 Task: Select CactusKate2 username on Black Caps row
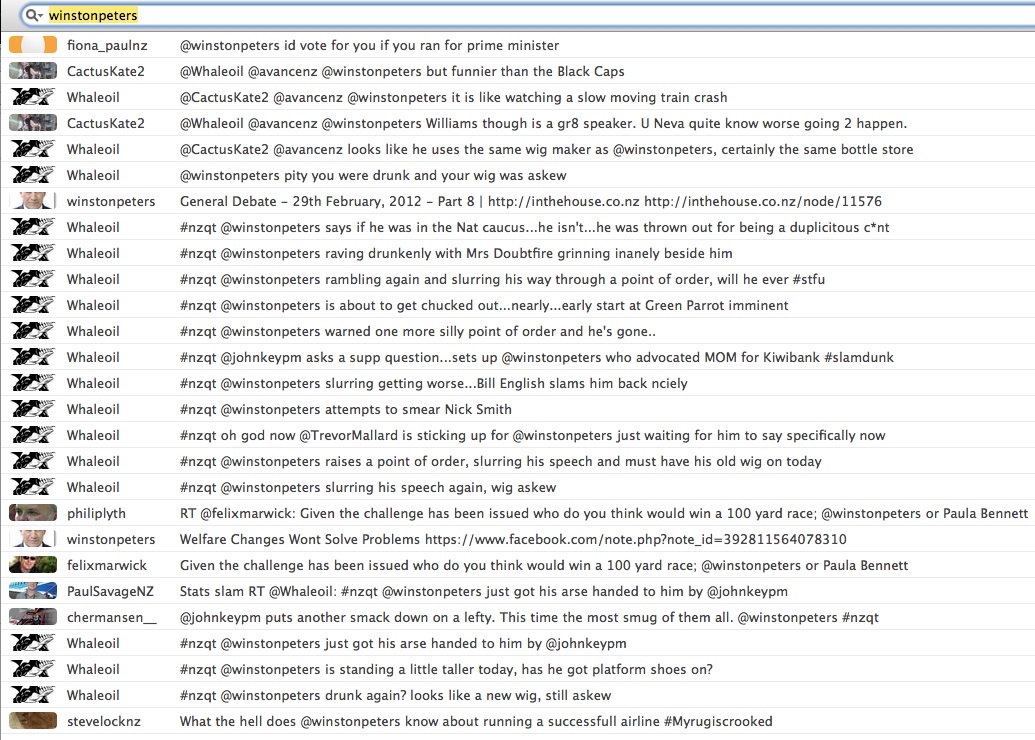coord(106,71)
